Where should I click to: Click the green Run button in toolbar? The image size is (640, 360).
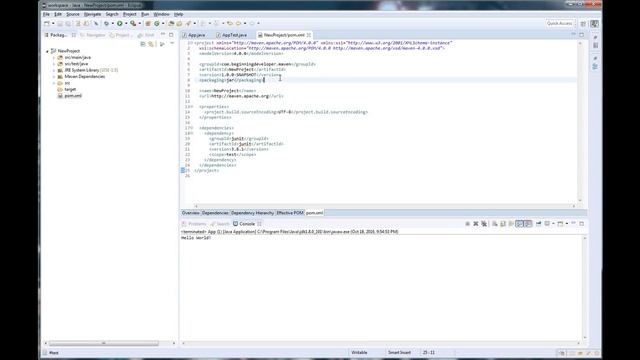click(120, 24)
